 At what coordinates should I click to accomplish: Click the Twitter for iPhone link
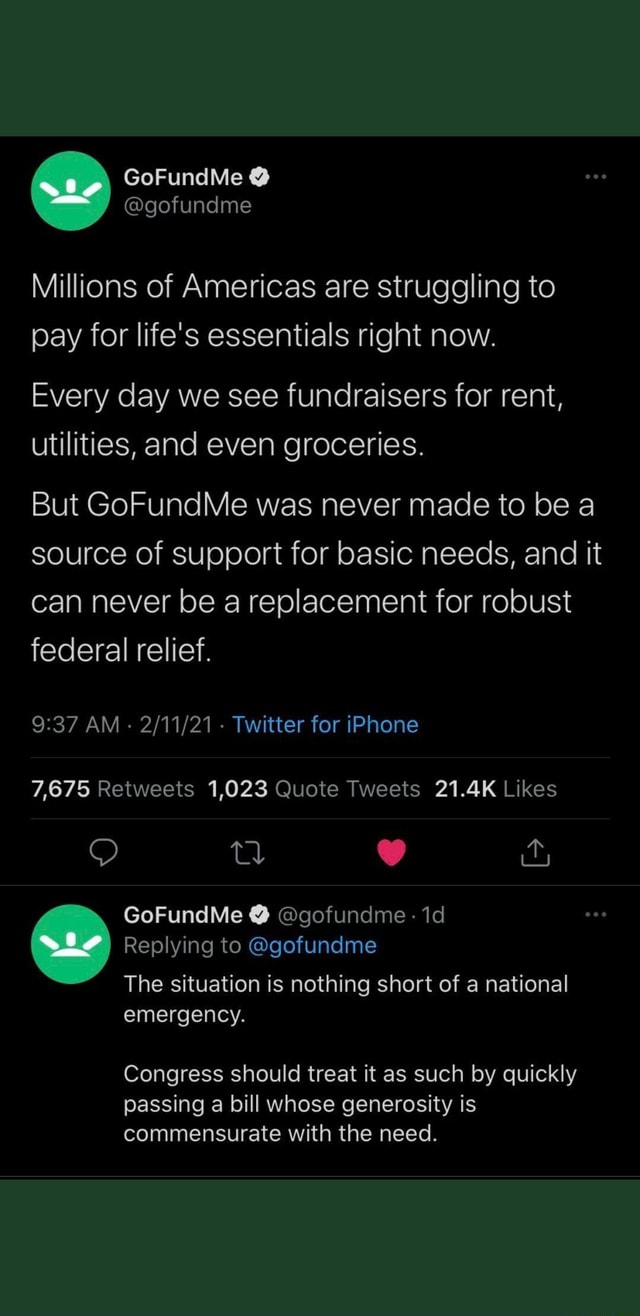tap(325, 725)
